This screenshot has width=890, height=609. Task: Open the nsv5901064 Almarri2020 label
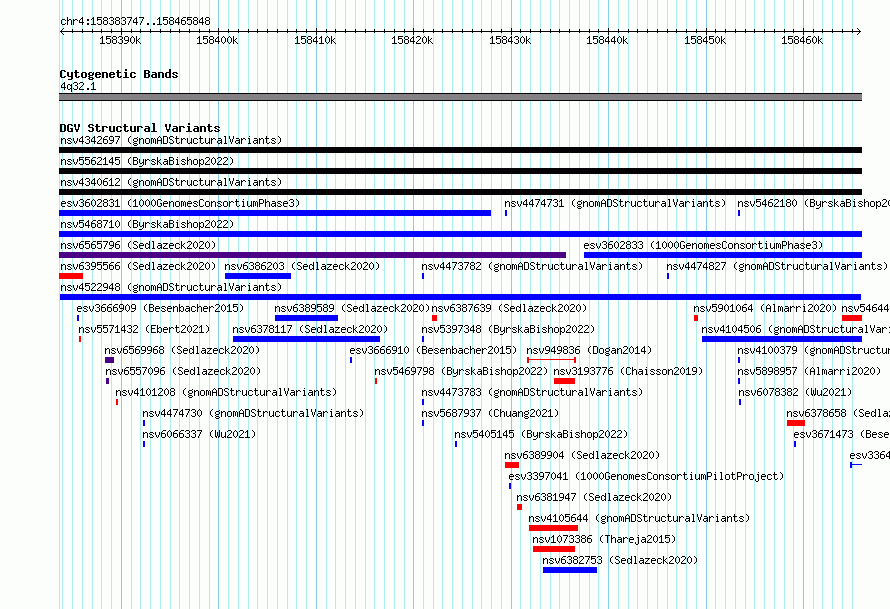point(765,308)
